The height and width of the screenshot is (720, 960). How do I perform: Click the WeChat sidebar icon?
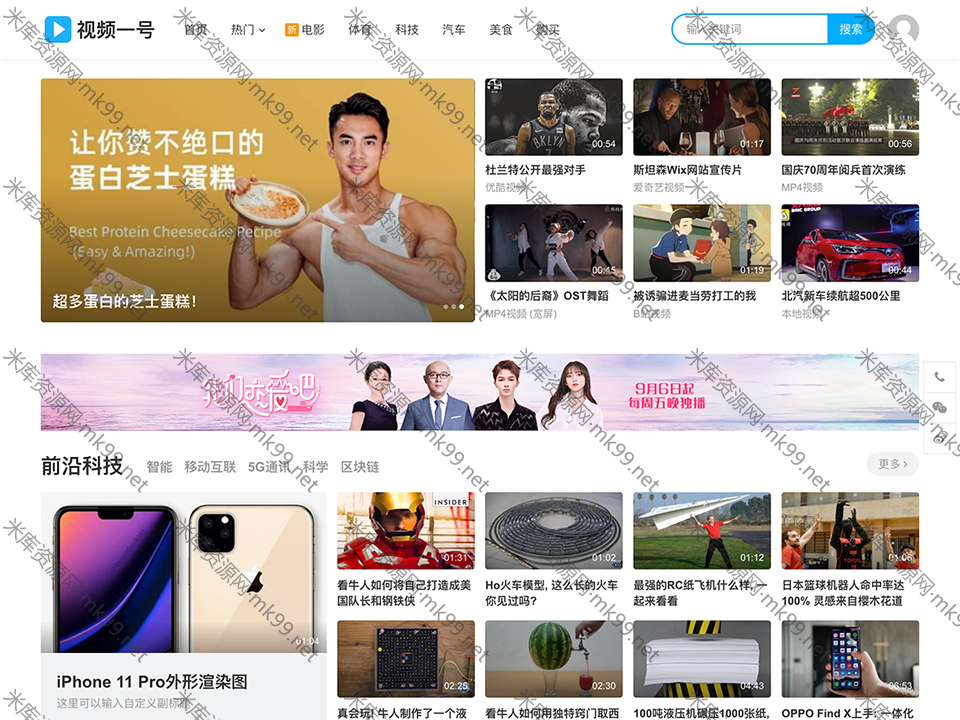point(940,408)
